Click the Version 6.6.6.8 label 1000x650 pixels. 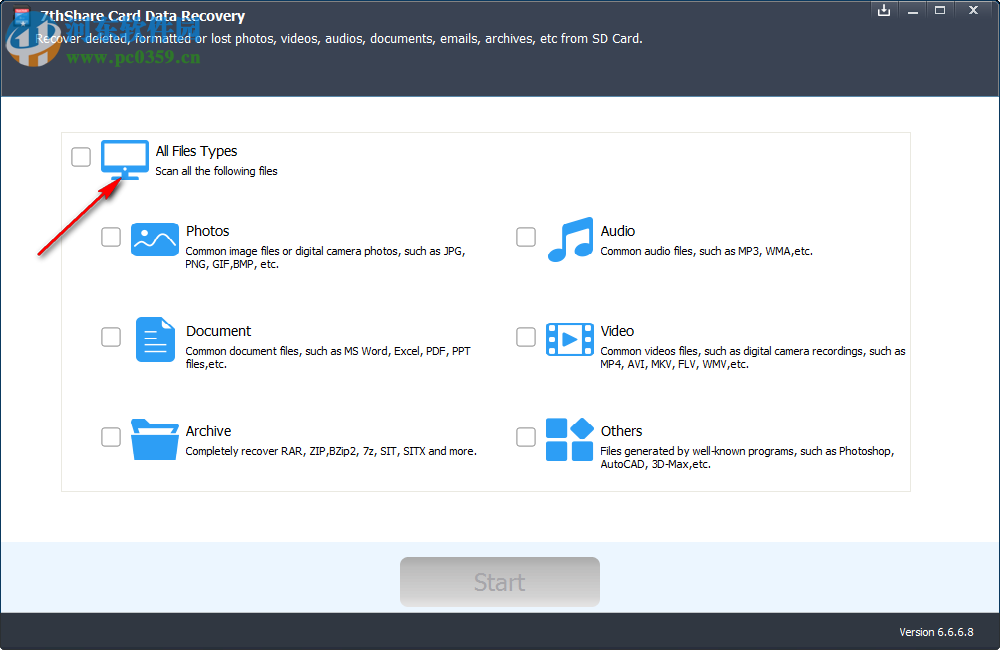click(936, 632)
